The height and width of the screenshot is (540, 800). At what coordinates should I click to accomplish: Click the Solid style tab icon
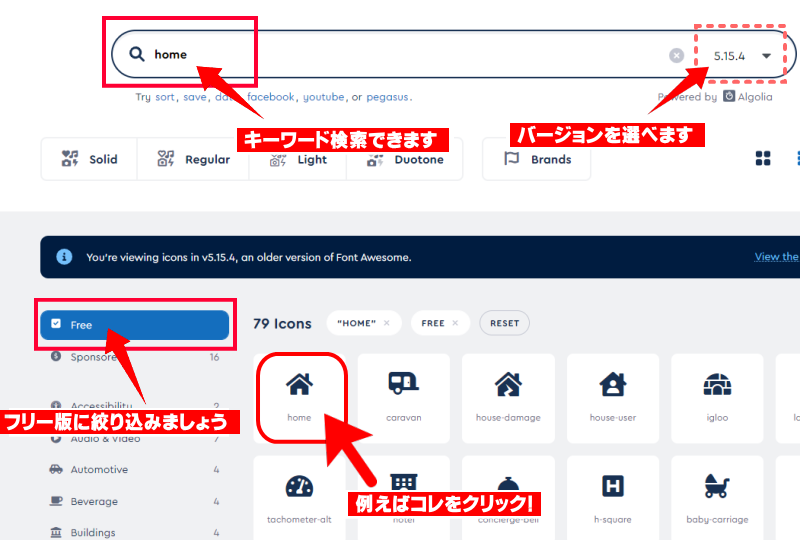(x=70, y=159)
